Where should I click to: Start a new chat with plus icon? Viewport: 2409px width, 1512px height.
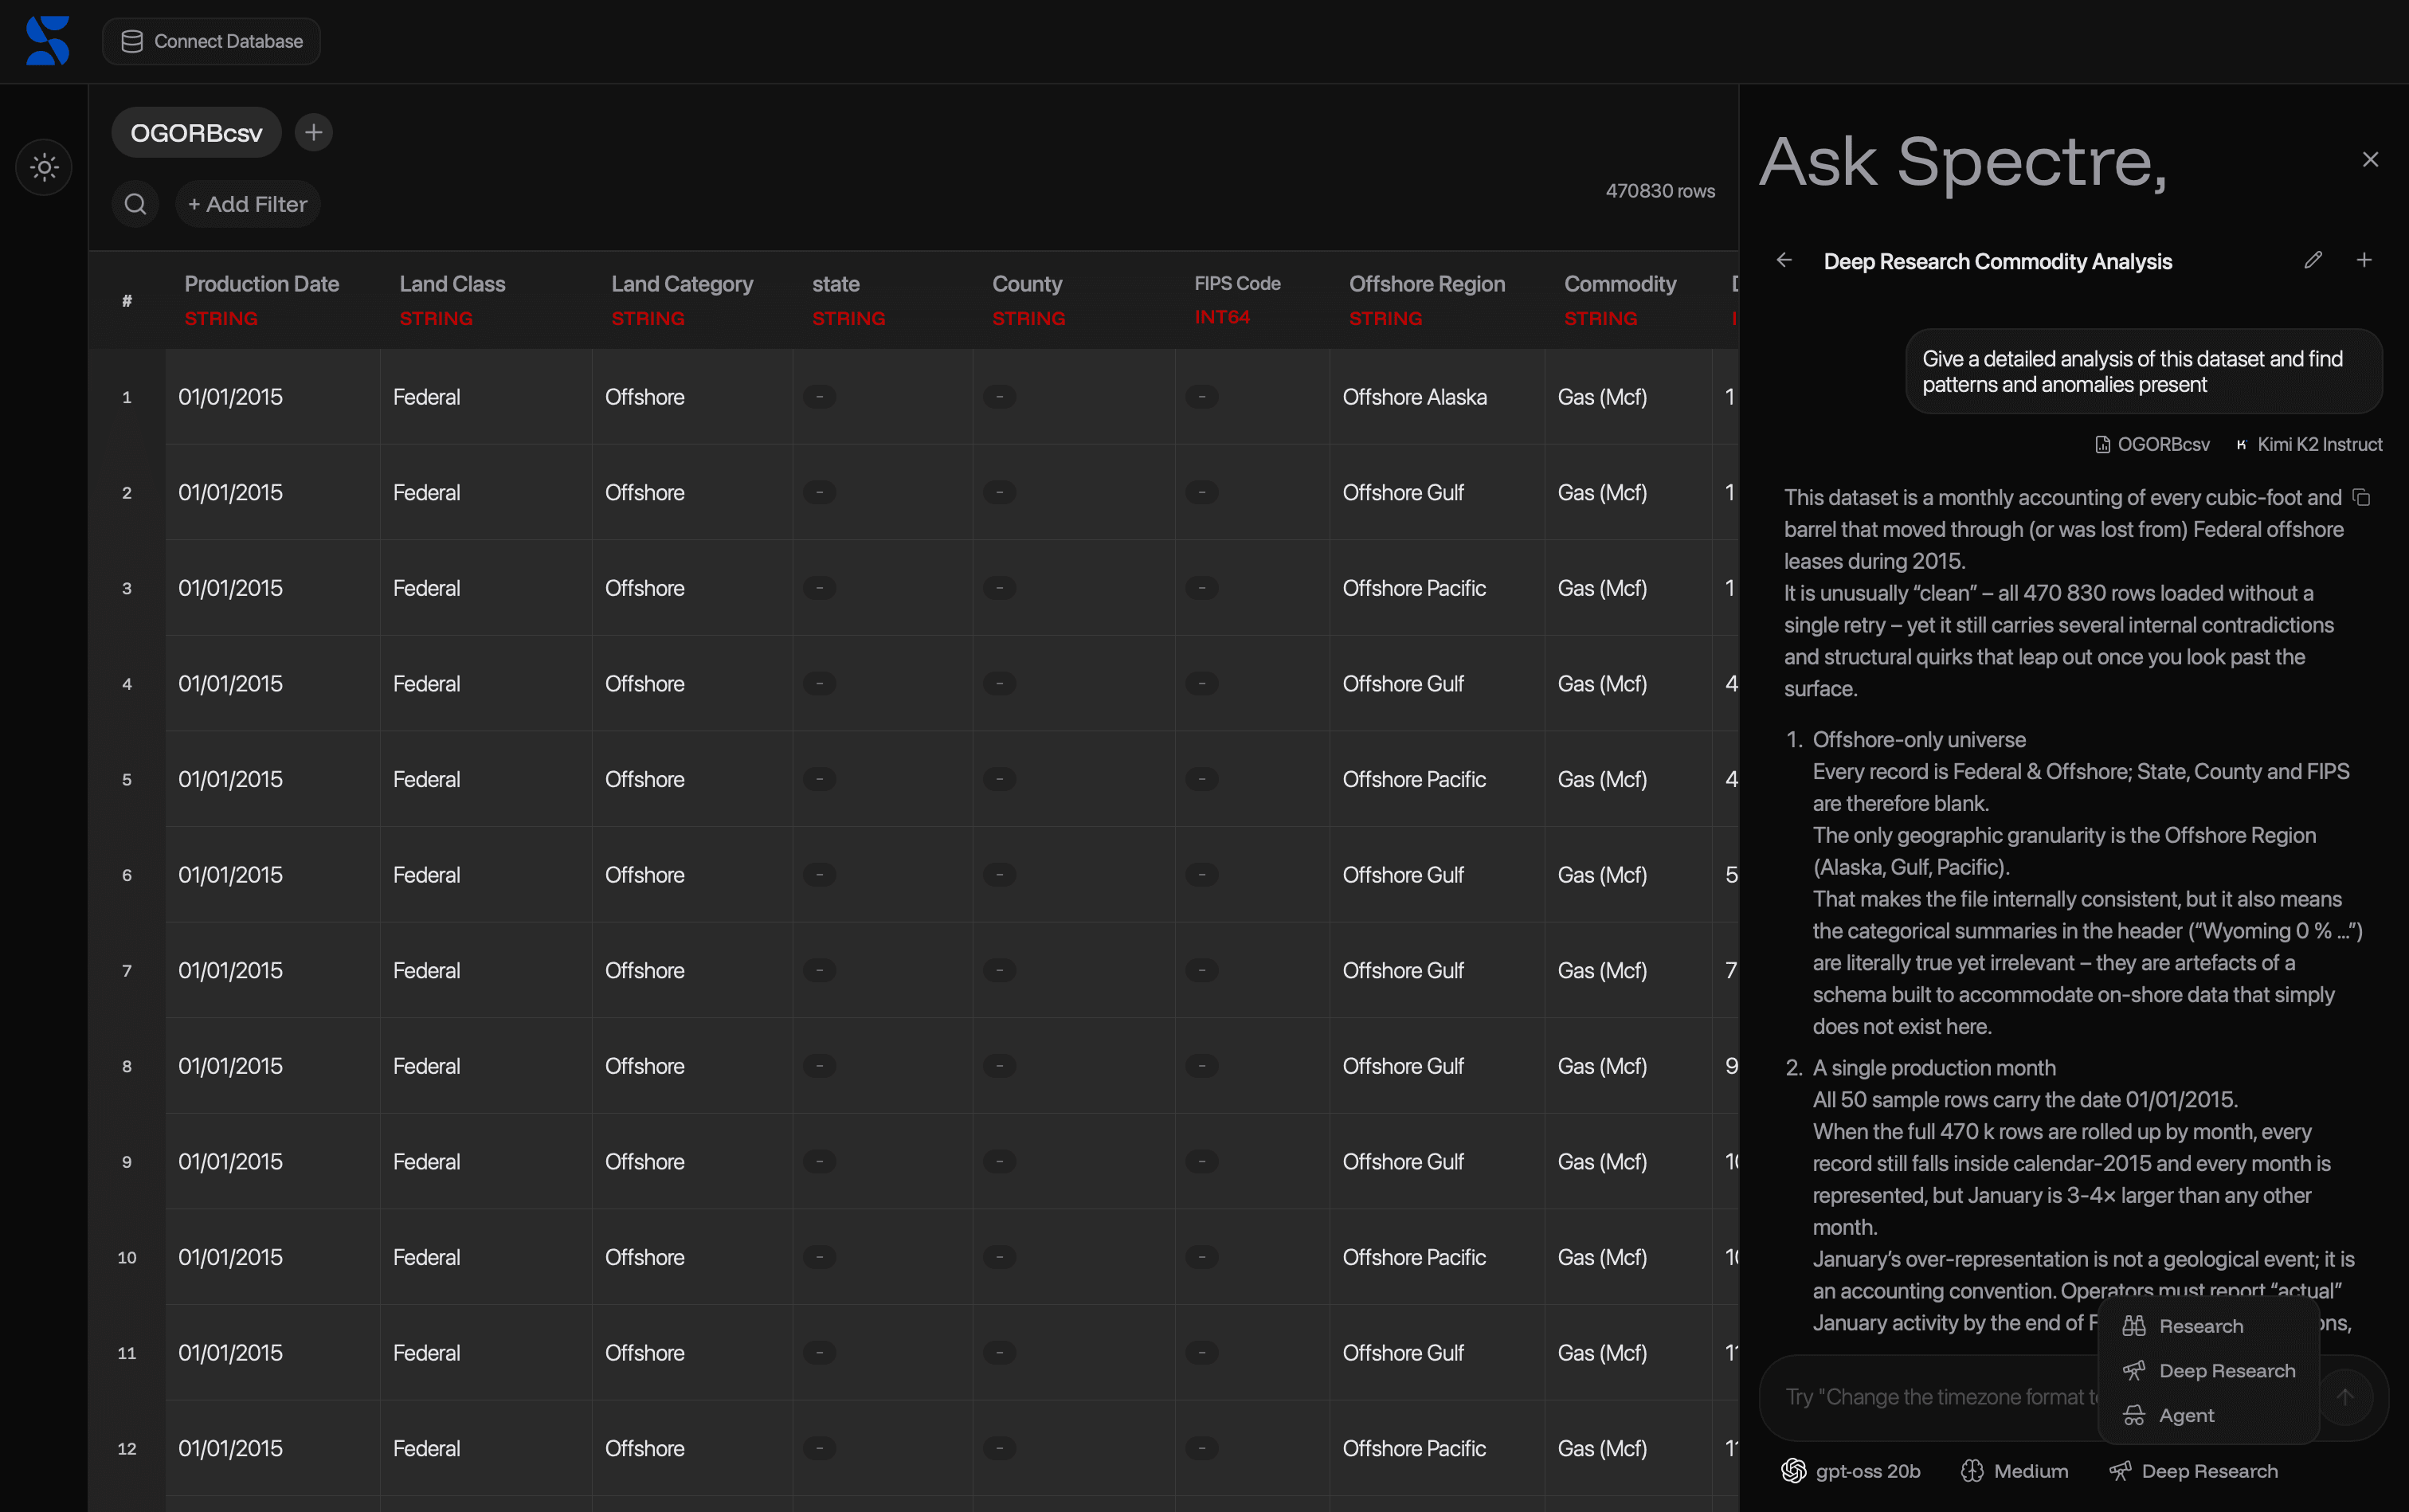(2364, 261)
